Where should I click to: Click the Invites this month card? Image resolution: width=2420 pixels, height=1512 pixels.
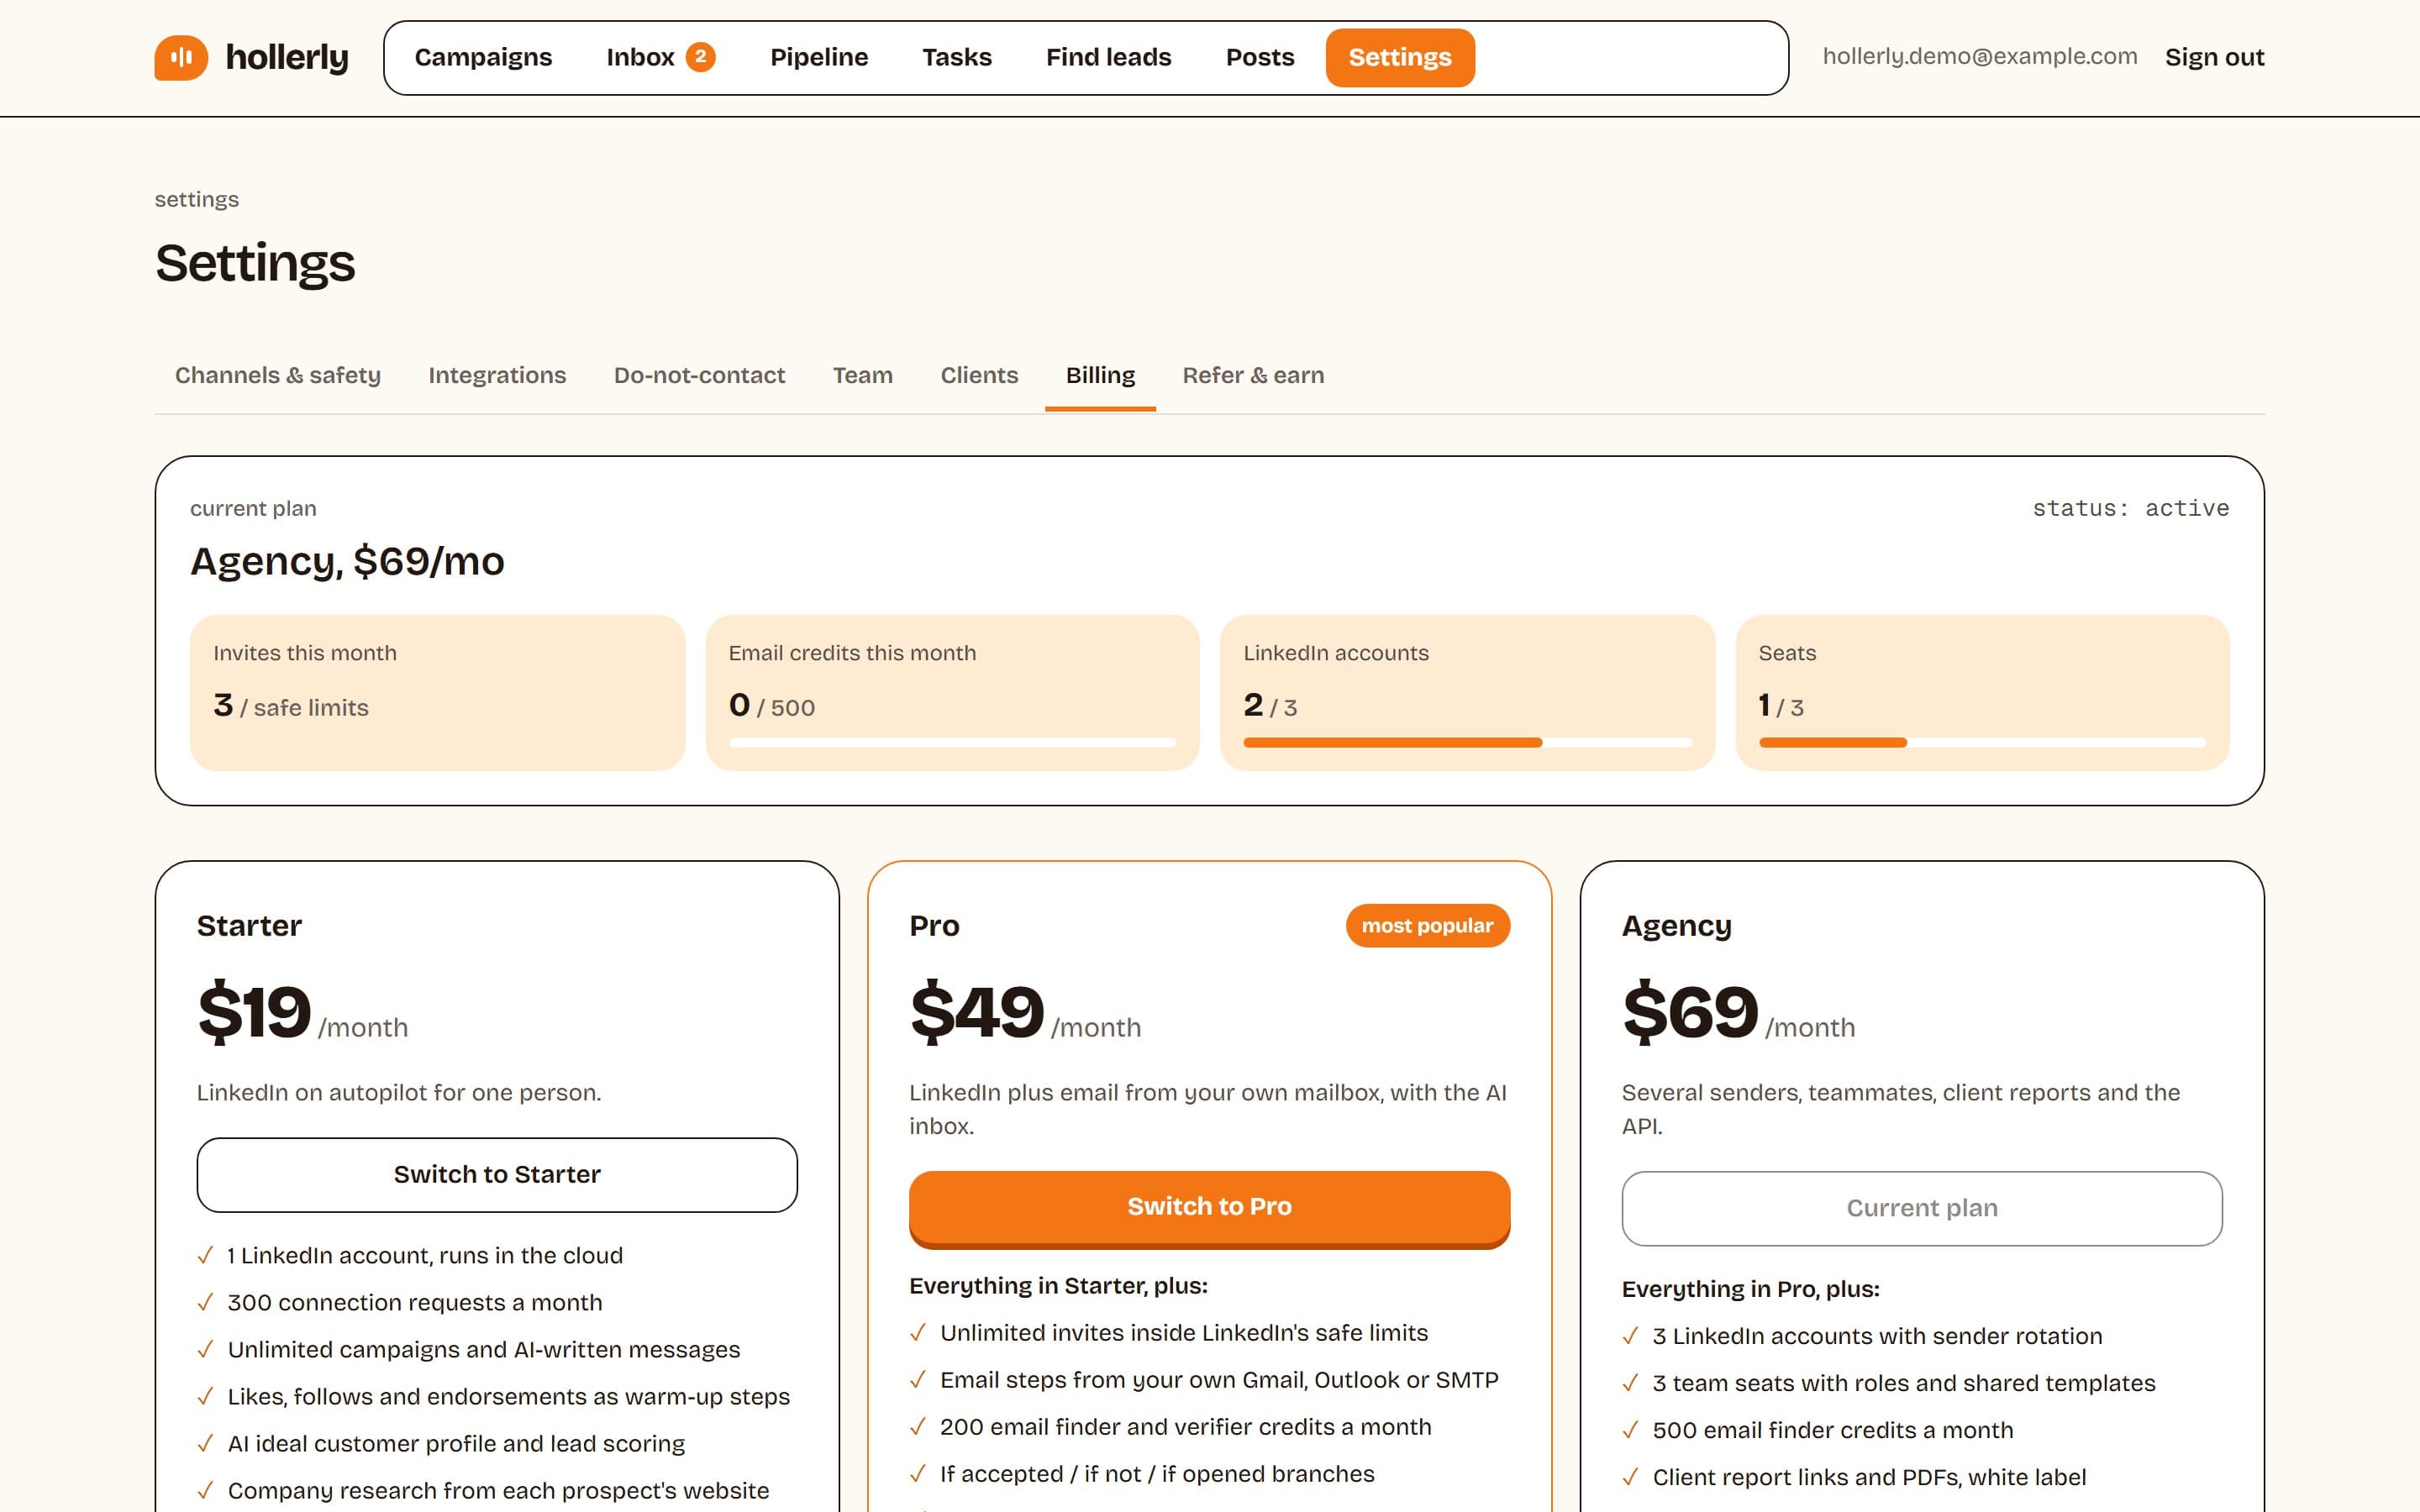pos(437,692)
